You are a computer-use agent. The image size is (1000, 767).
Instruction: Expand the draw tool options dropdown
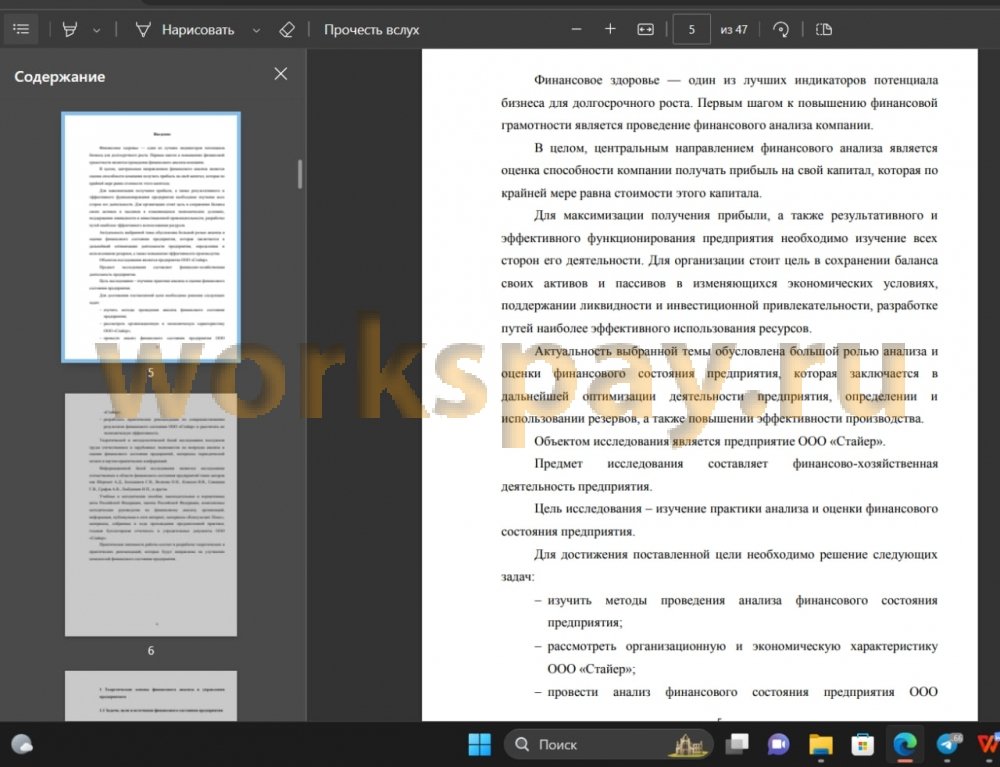pos(256,30)
